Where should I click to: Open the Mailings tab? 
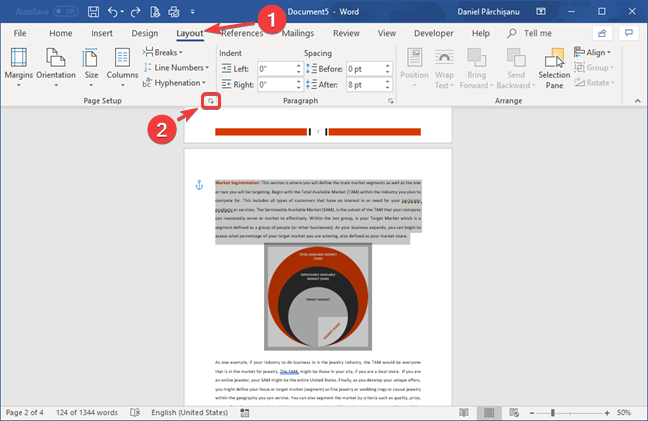point(298,33)
